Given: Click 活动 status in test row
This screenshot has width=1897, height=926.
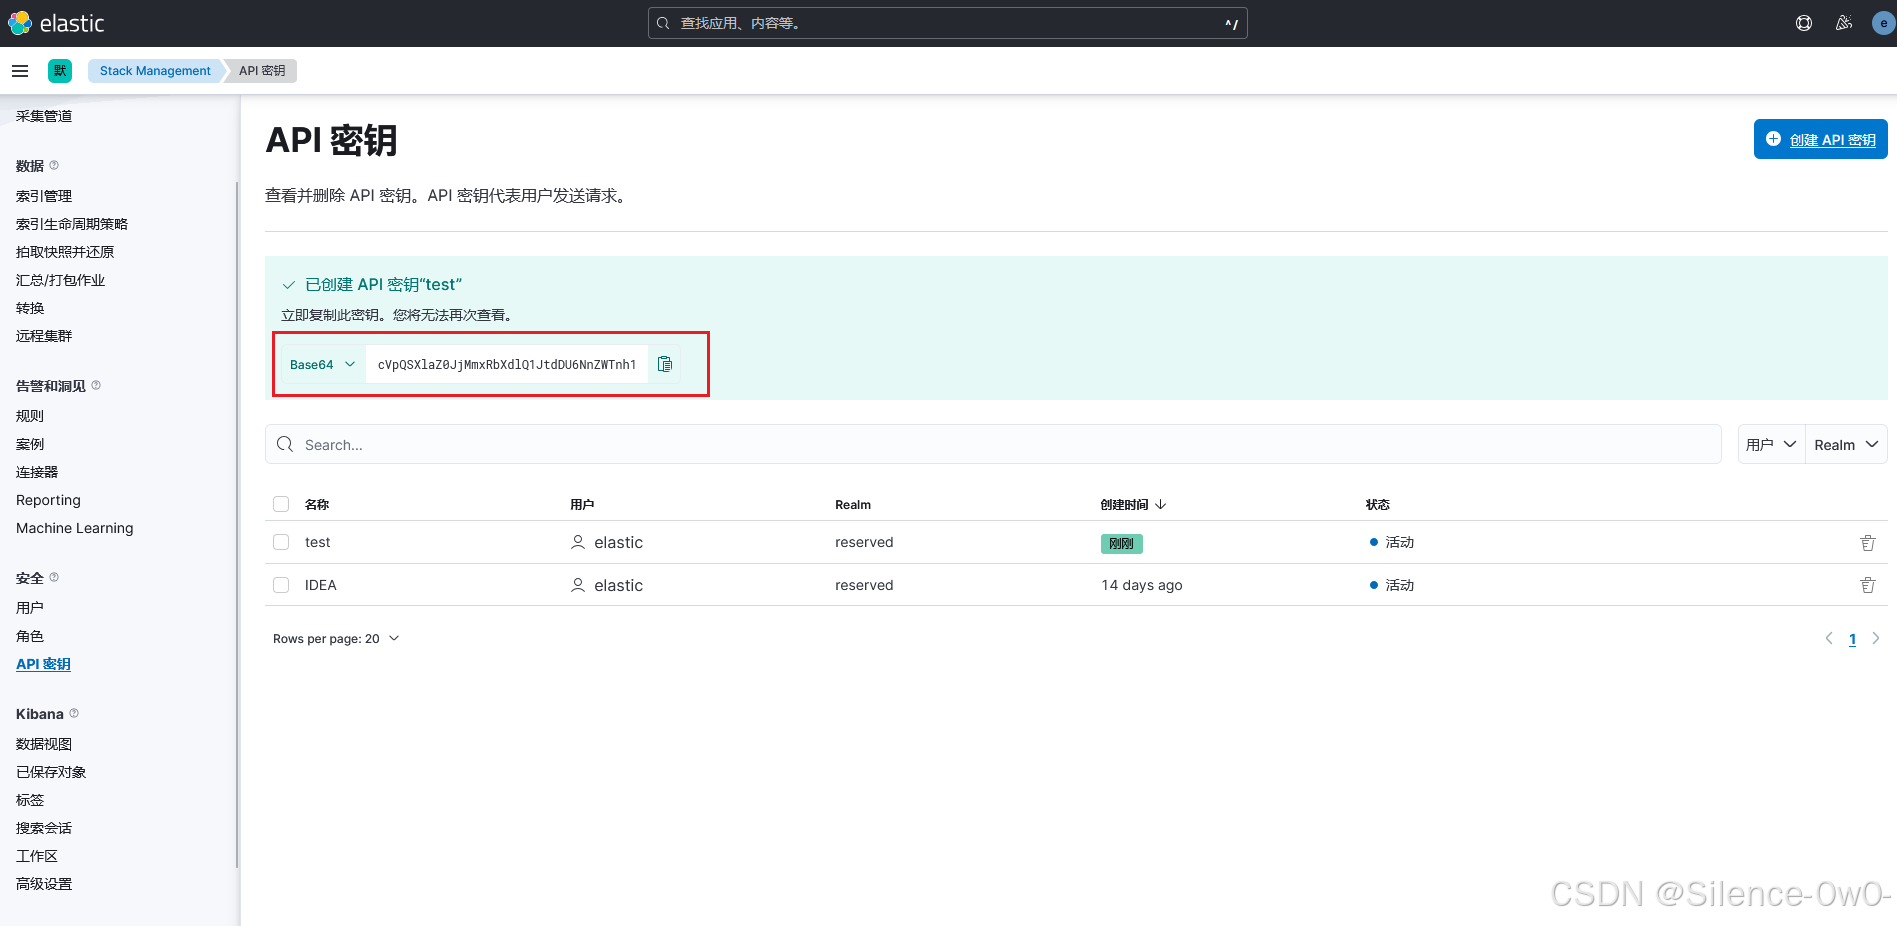Looking at the screenshot, I should [1392, 542].
